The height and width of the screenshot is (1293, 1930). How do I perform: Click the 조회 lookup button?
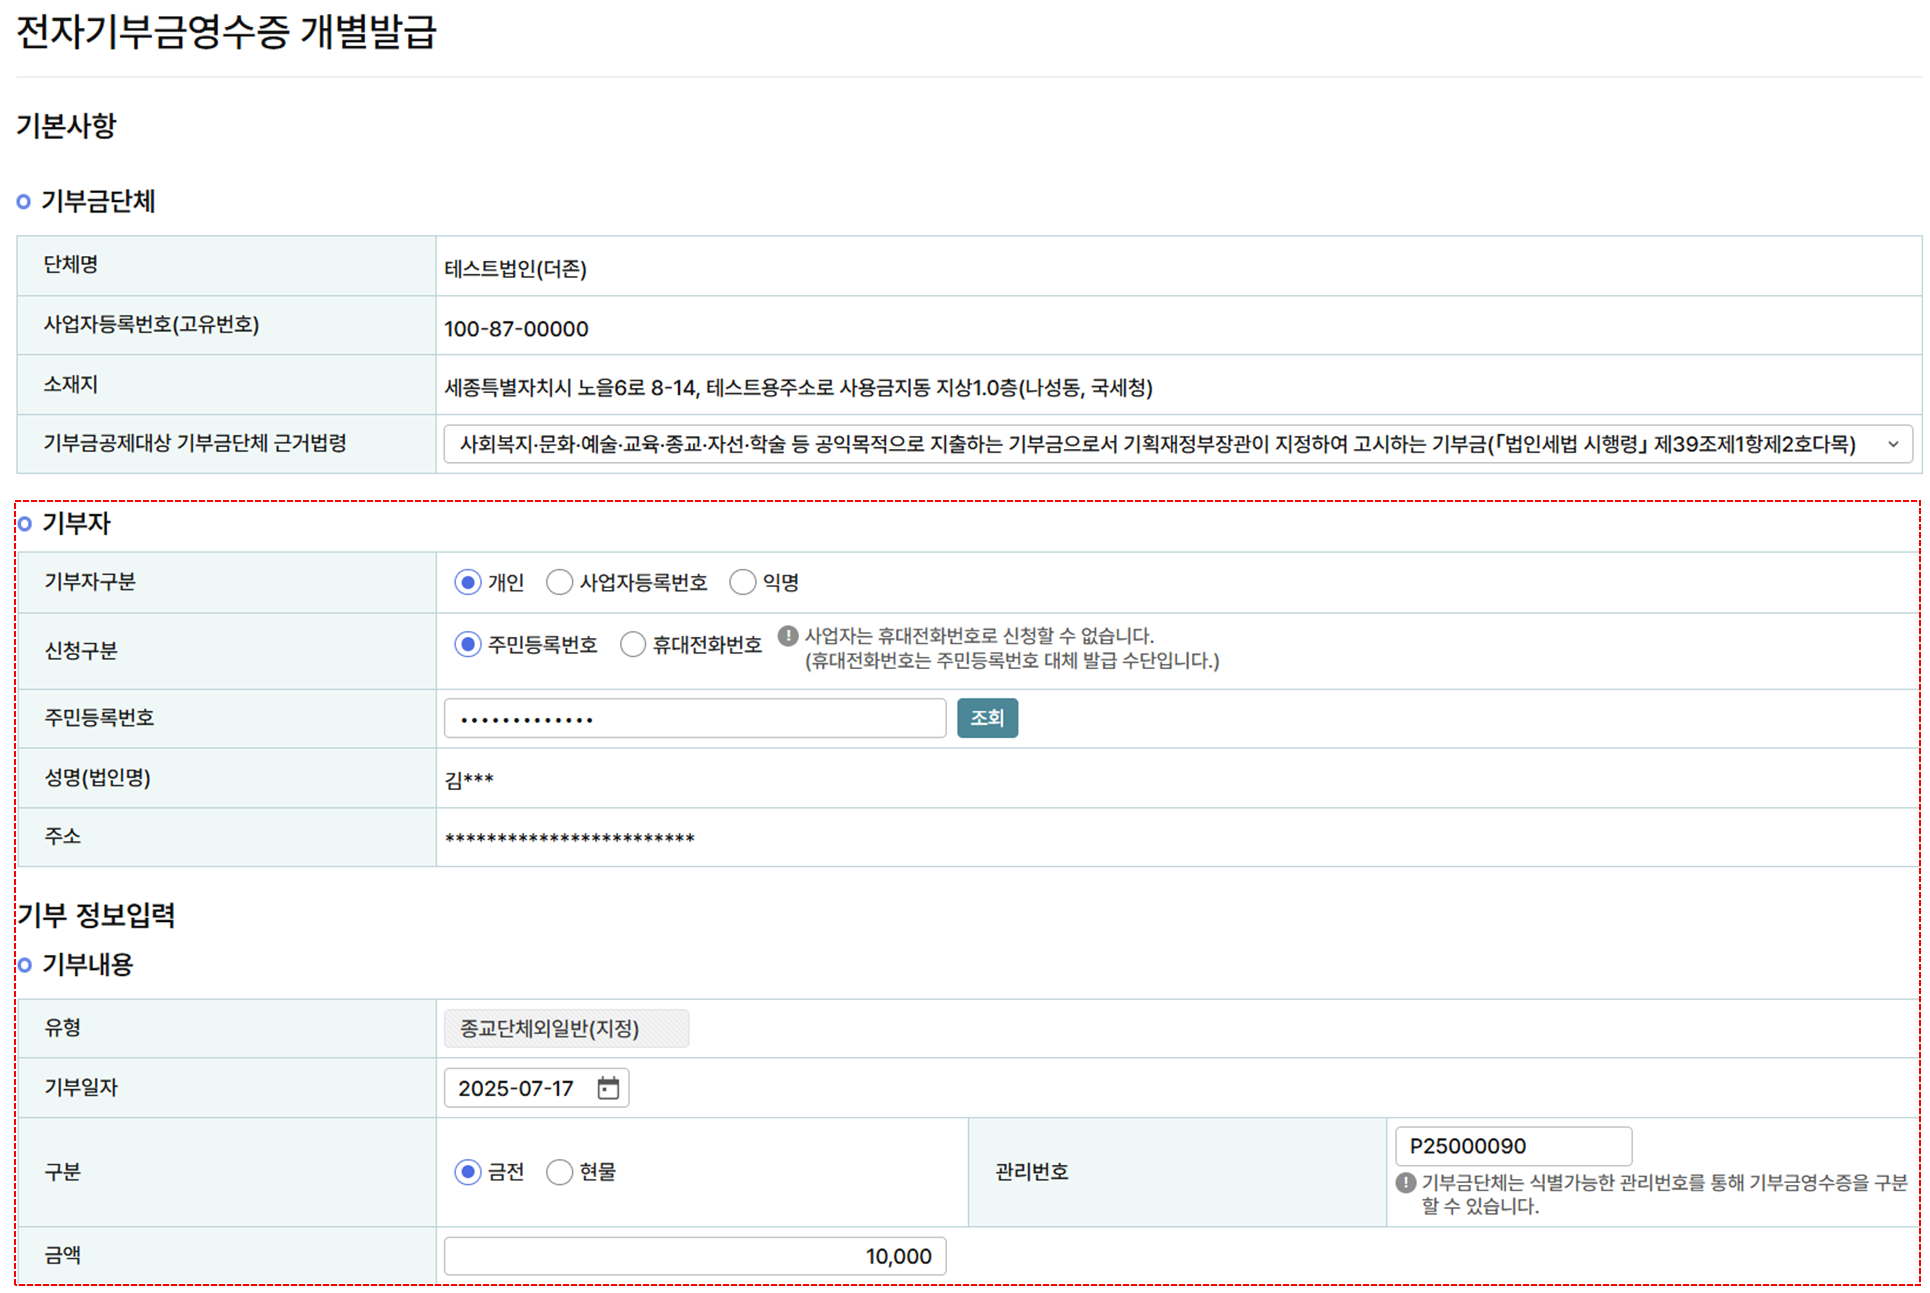tap(986, 718)
